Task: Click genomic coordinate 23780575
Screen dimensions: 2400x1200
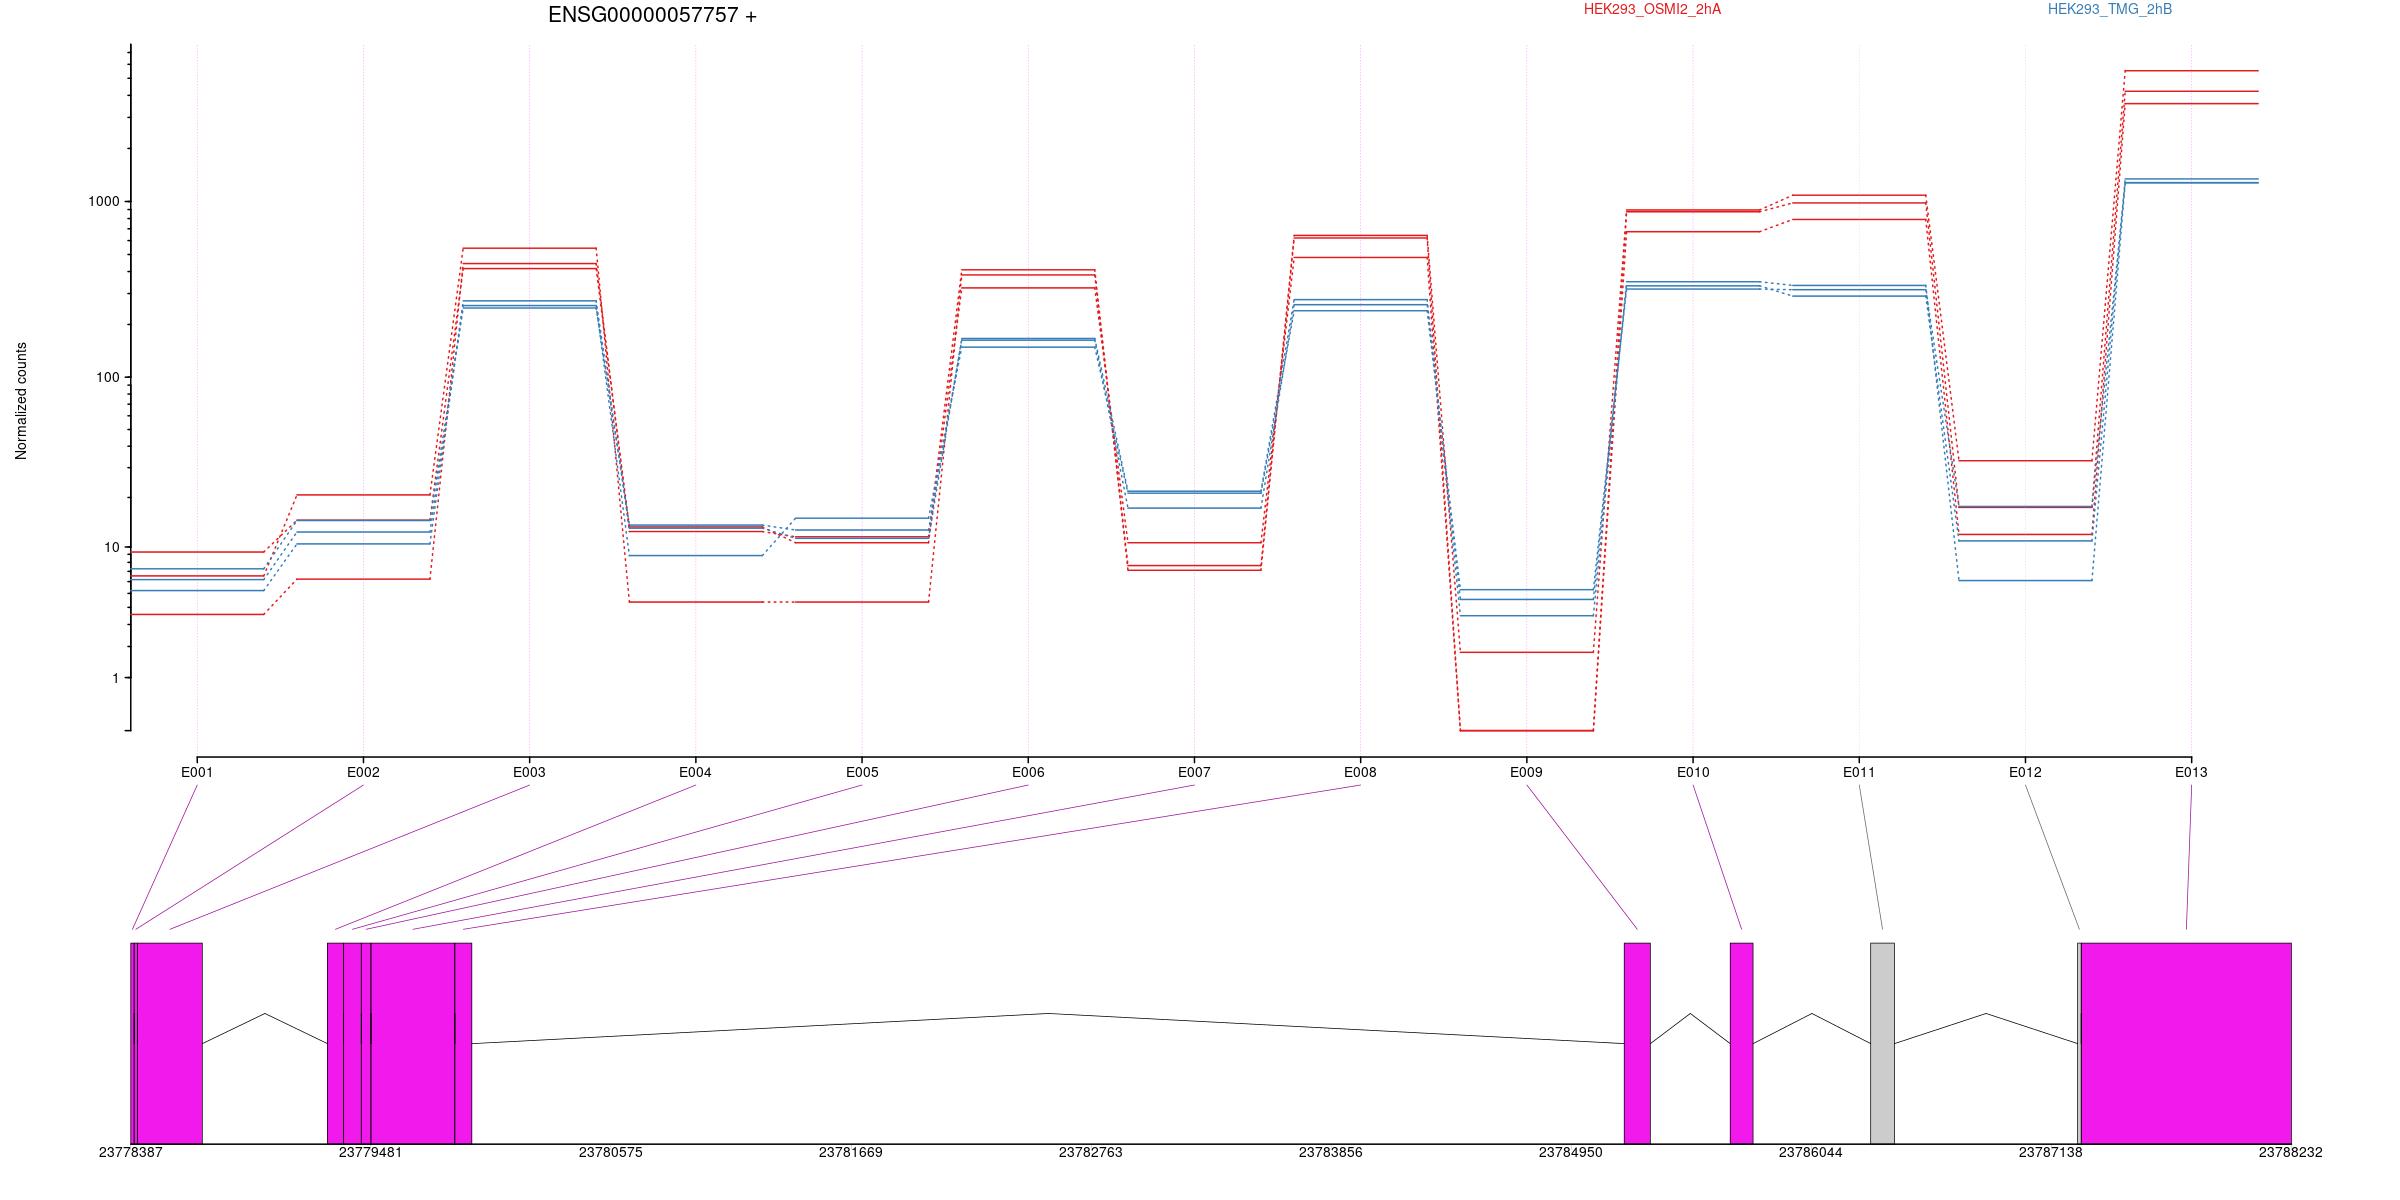Action: 611,1152
